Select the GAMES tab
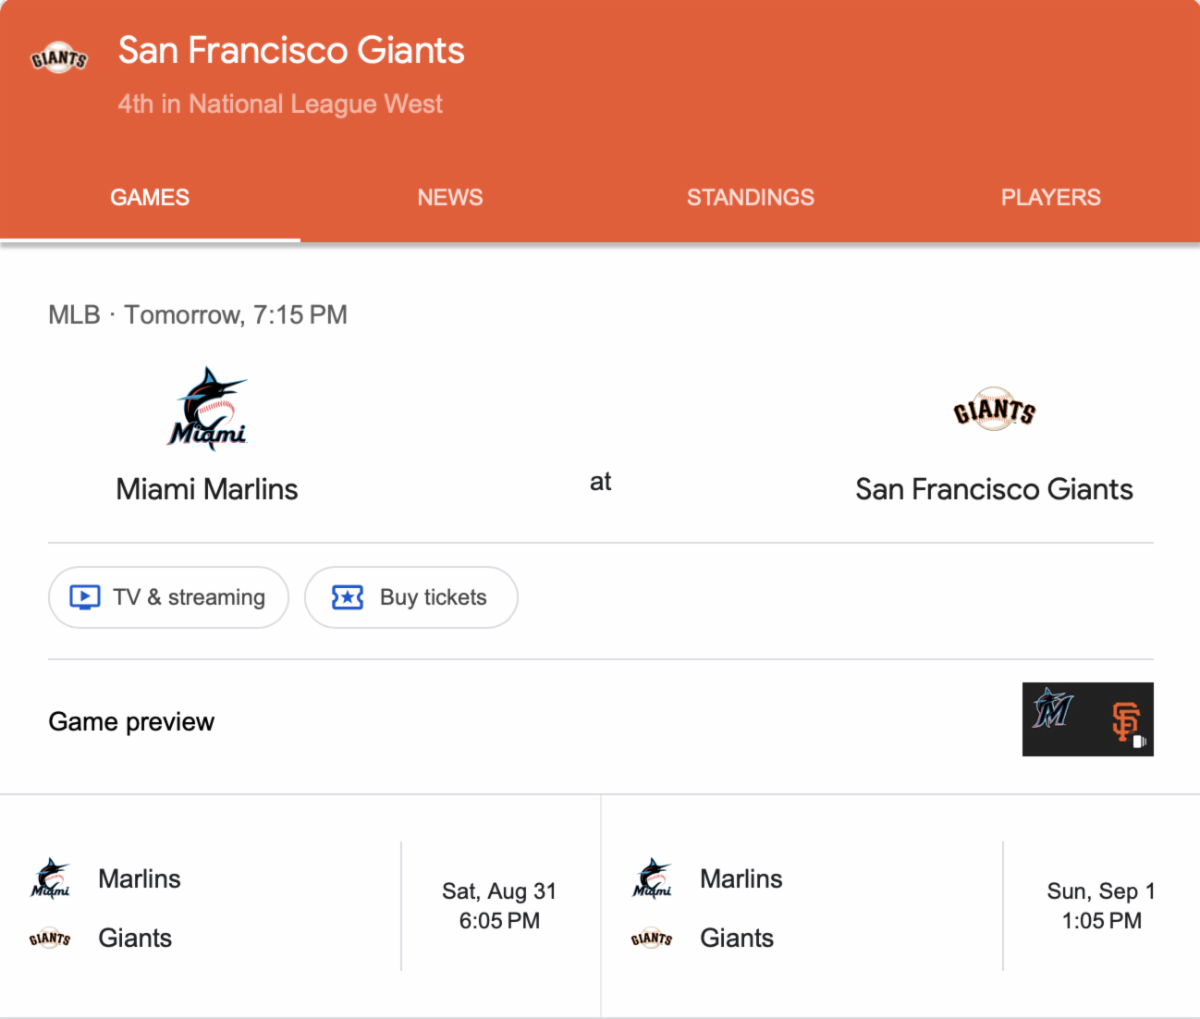1200x1019 pixels. click(150, 198)
